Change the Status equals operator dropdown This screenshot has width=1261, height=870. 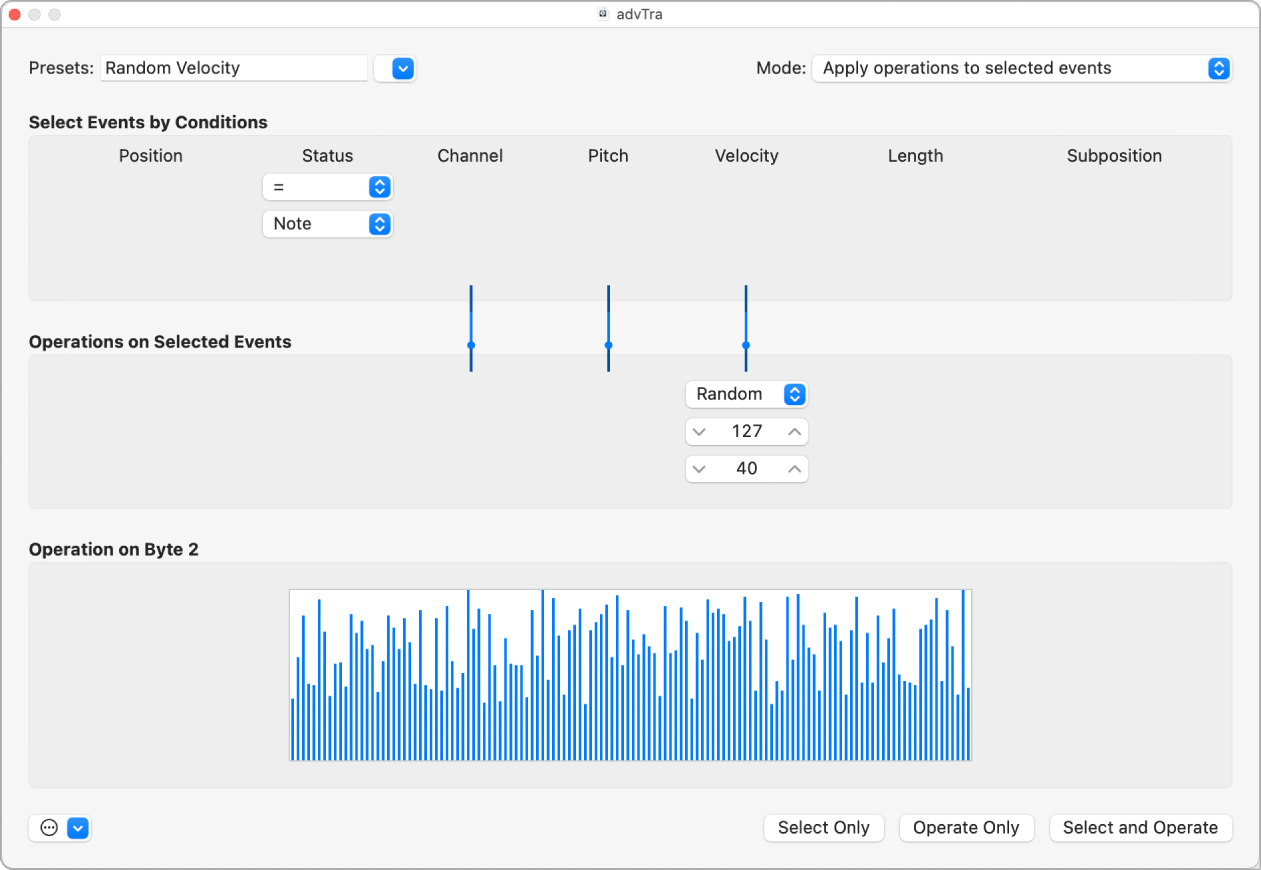click(327, 187)
